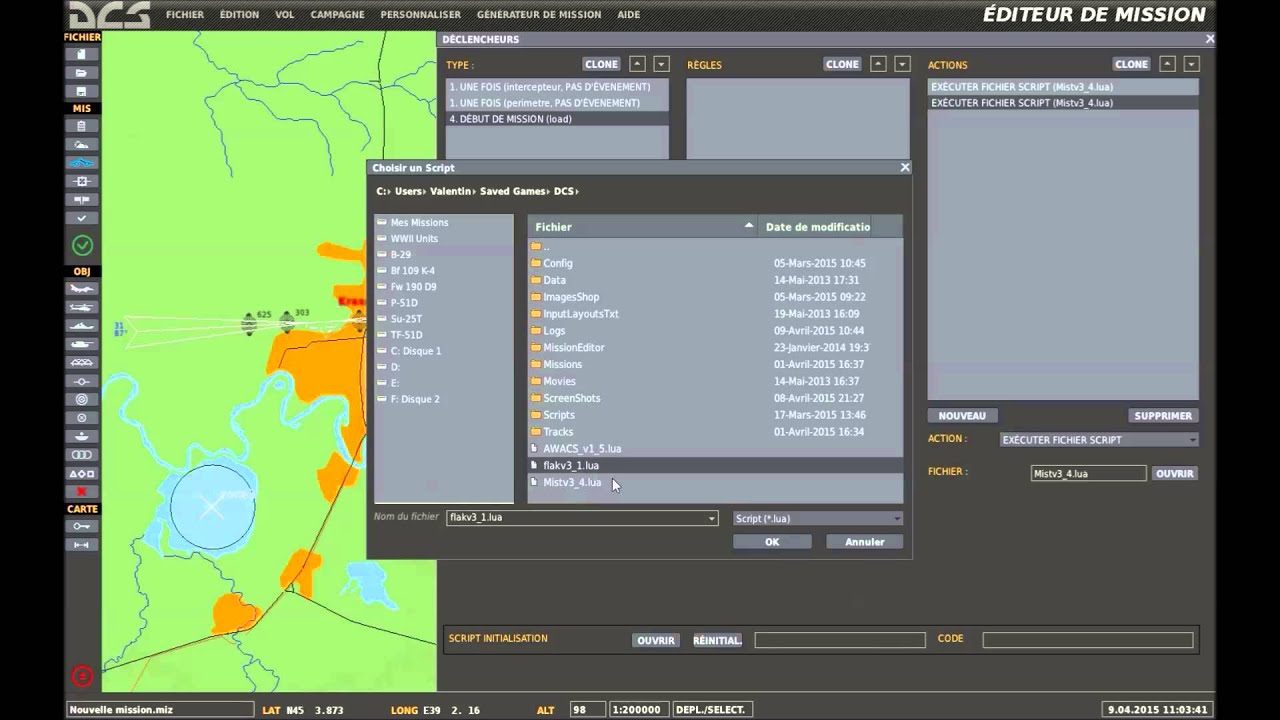The width and height of the screenshot is (1280, 720).
Task: Open the AIDE menu
Action: click(x=630, y=15)
